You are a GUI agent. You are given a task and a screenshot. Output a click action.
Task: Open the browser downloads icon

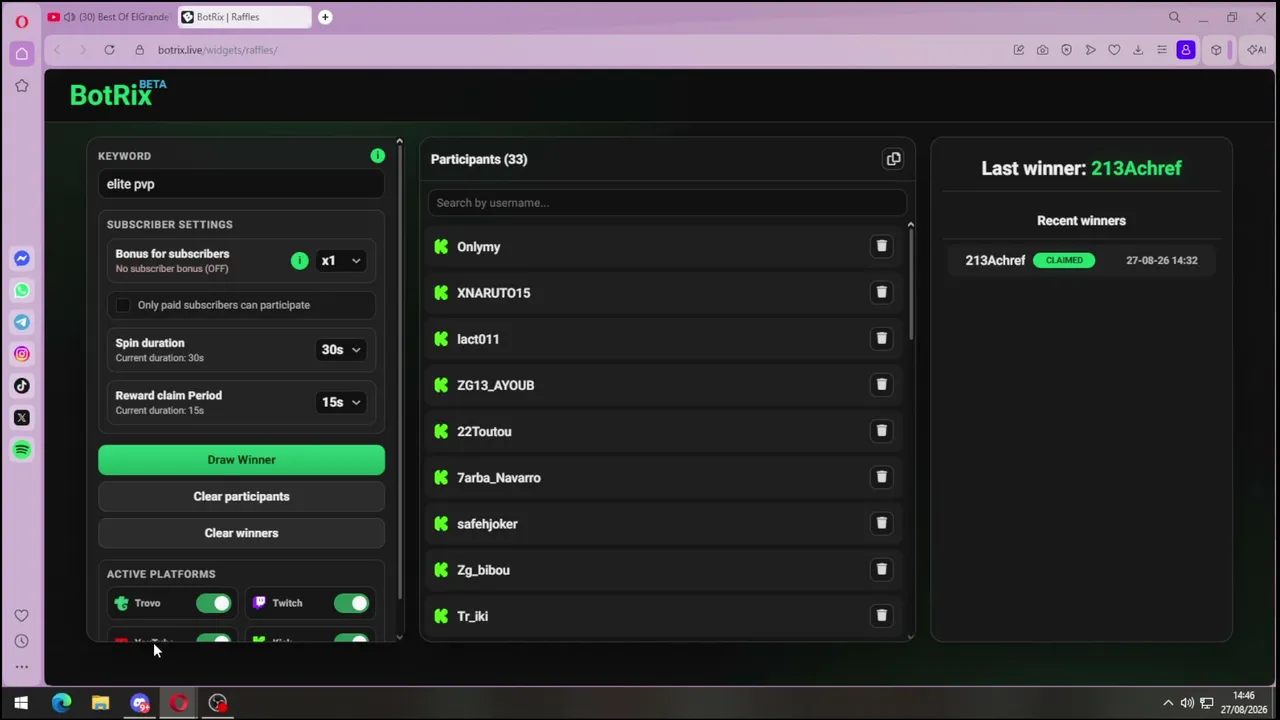[1138, 50]
